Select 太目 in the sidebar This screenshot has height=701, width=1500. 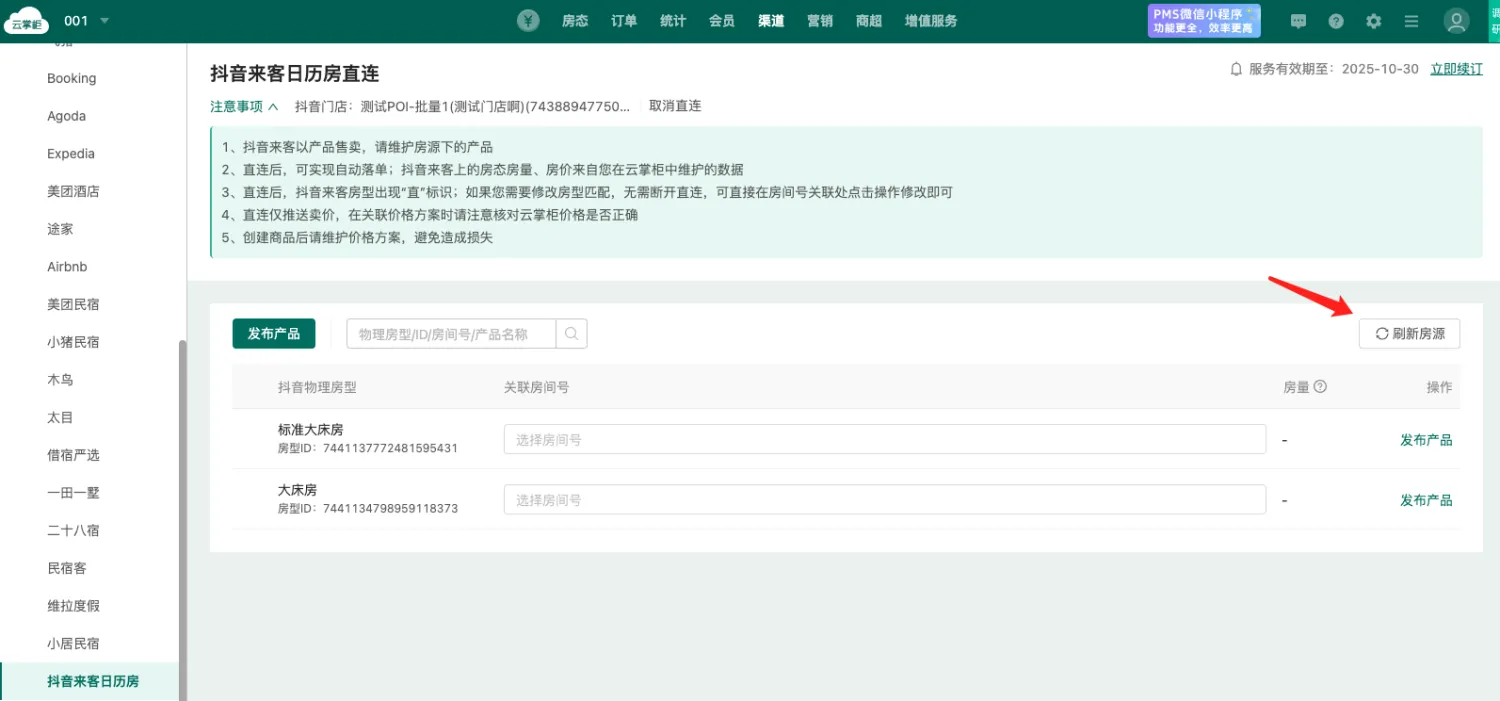[60, 417]
